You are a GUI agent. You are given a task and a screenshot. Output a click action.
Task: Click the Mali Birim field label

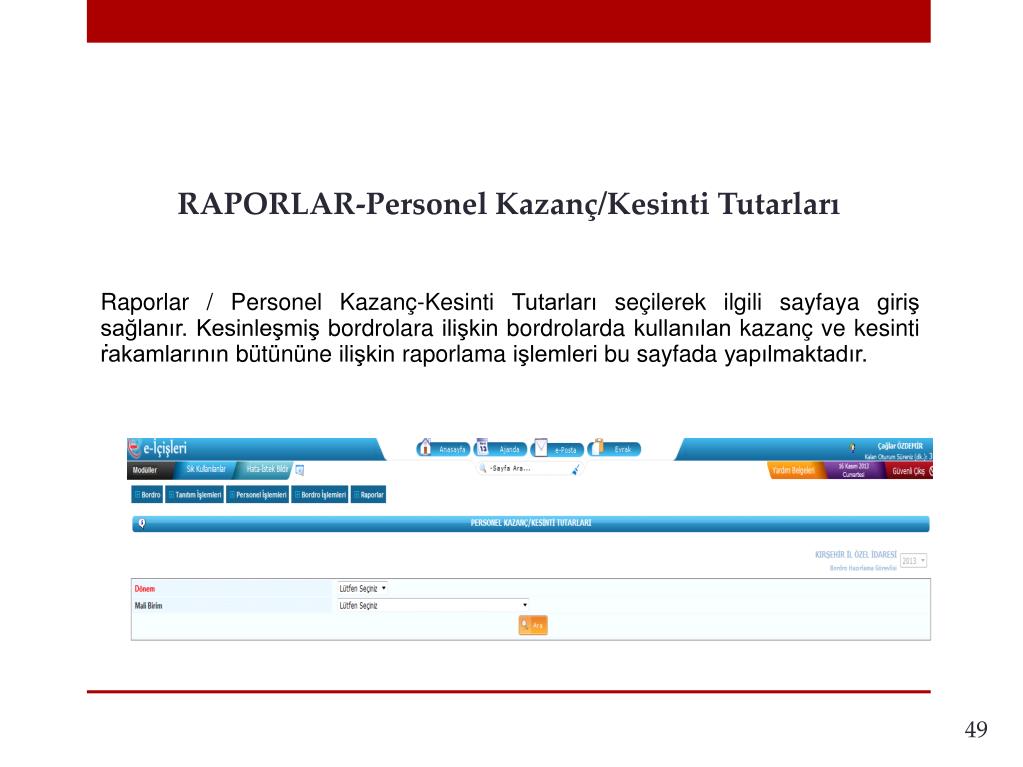pos(148,606)
